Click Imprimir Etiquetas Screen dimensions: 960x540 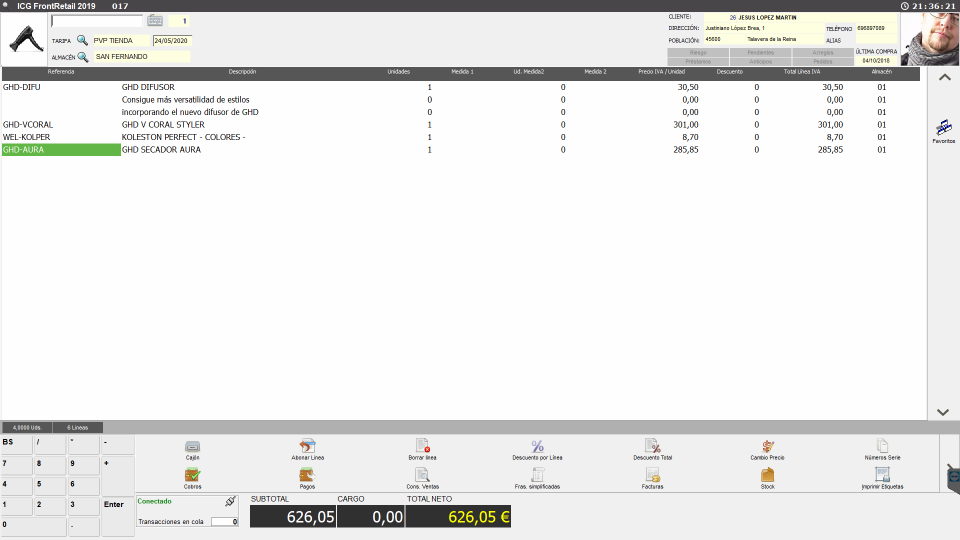coord(882,478)
